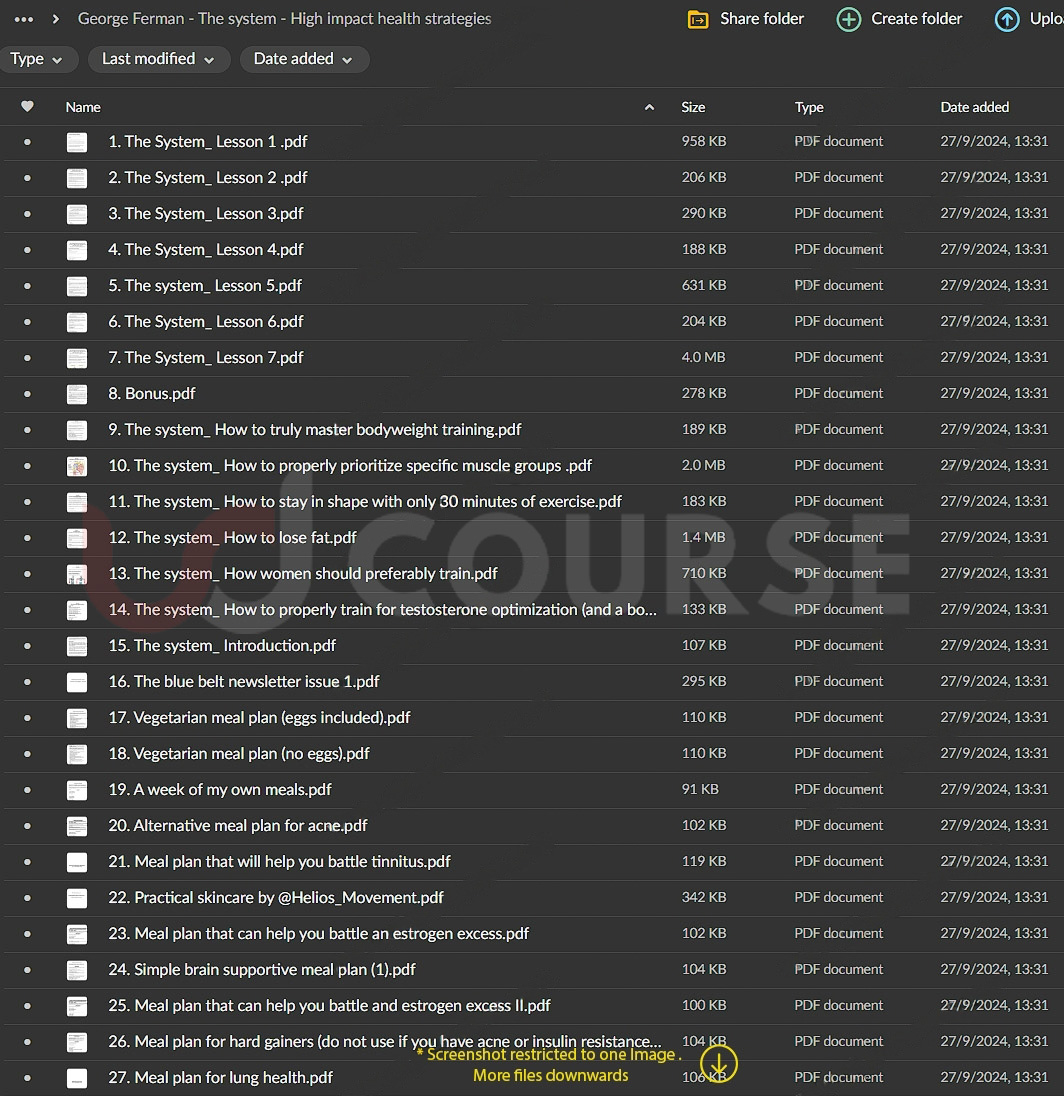This screenshot has height=1096, width=1064.
Task: Click the Upload arrow icon
Action: (x=1007, y=20)
